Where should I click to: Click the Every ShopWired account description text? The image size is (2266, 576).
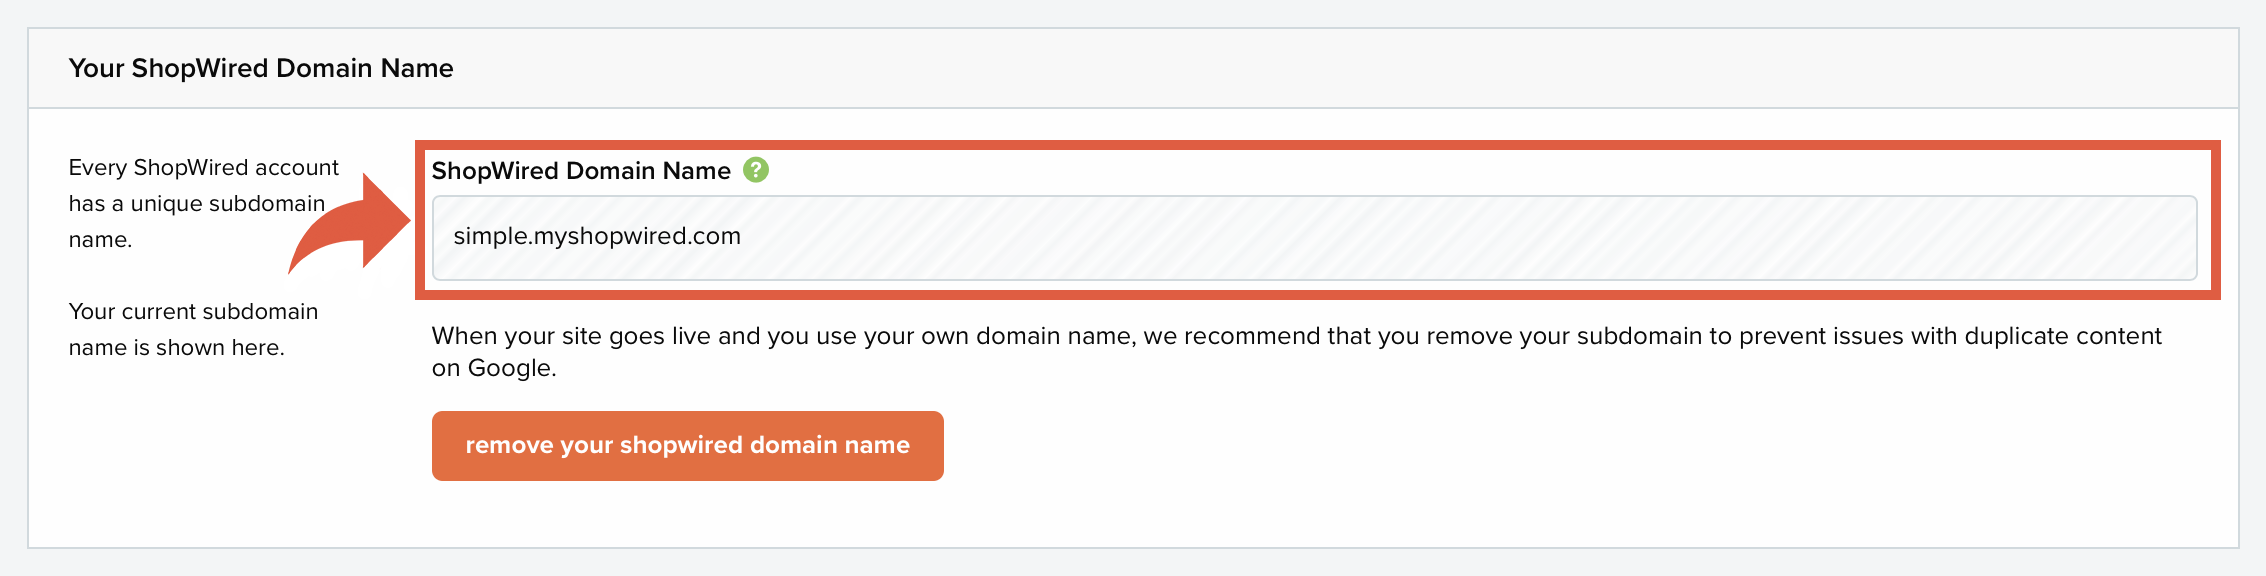tap(204, 203)
